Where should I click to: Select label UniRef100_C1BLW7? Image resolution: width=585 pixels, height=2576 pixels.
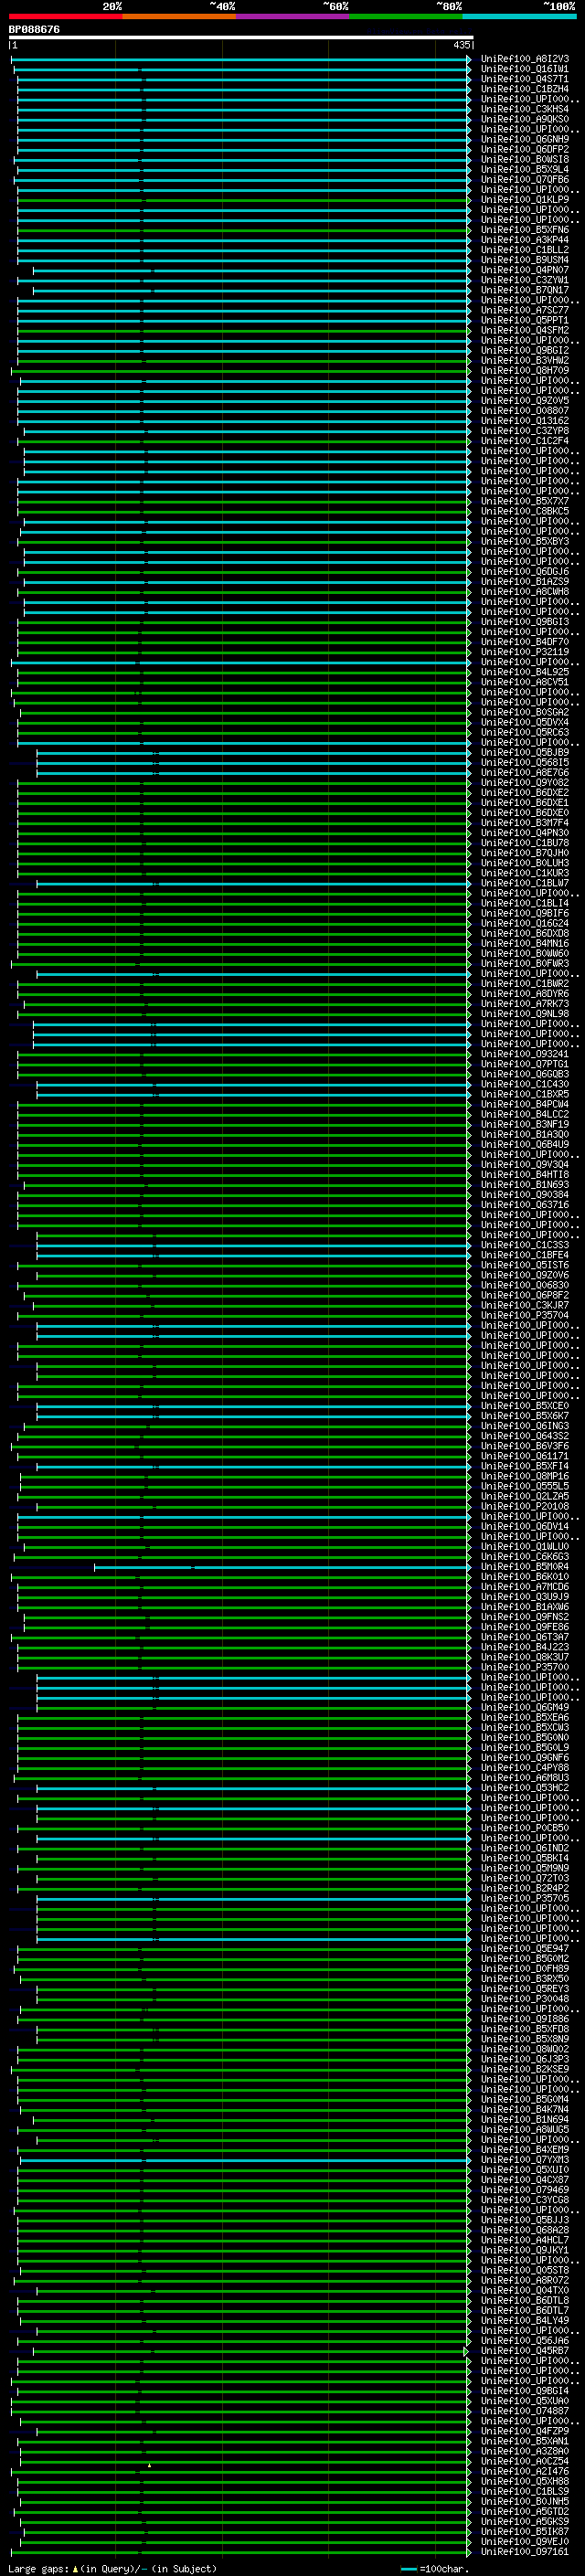pos(525,883)
